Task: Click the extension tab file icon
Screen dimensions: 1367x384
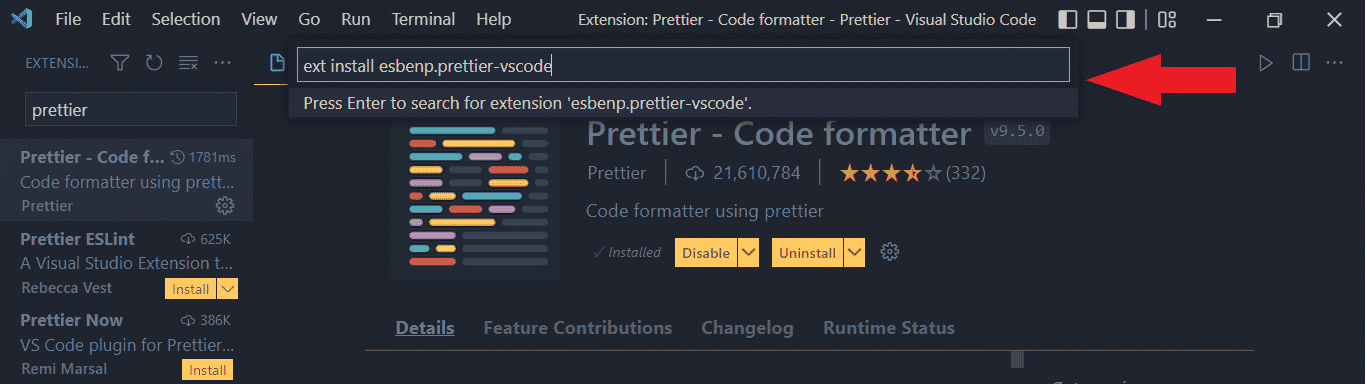Action: coord(278,63)
